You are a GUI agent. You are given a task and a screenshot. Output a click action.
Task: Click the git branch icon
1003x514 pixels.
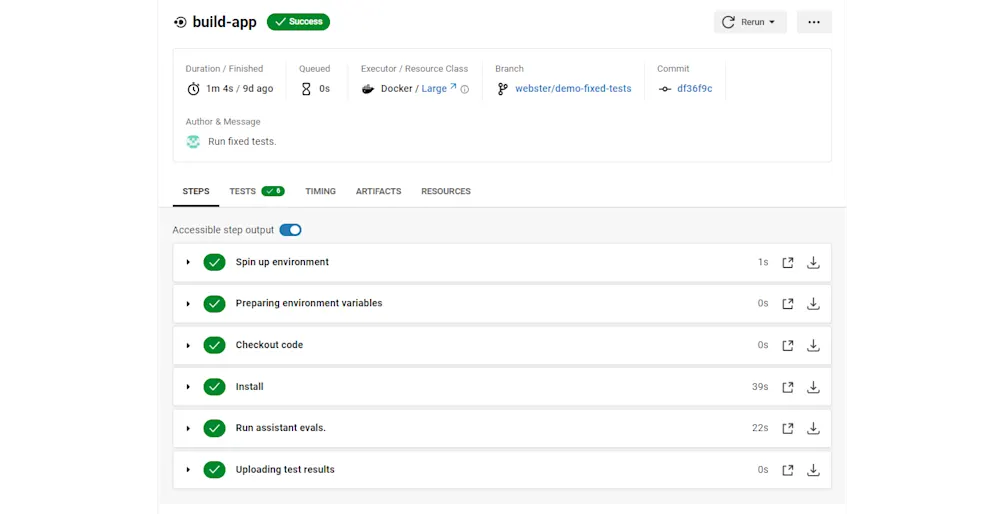[x=502, y=89]
